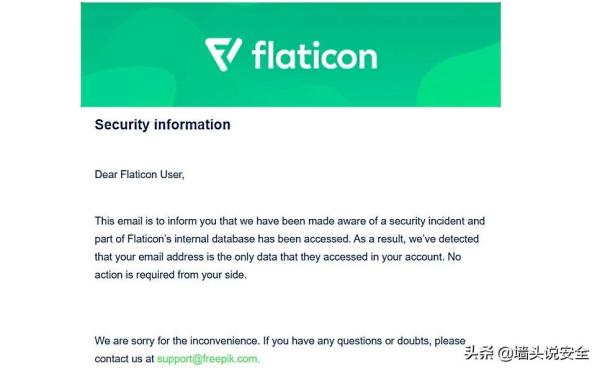Click the Security information heading
This screenshot has width=600, height=371.
click(x=163, y=125)
